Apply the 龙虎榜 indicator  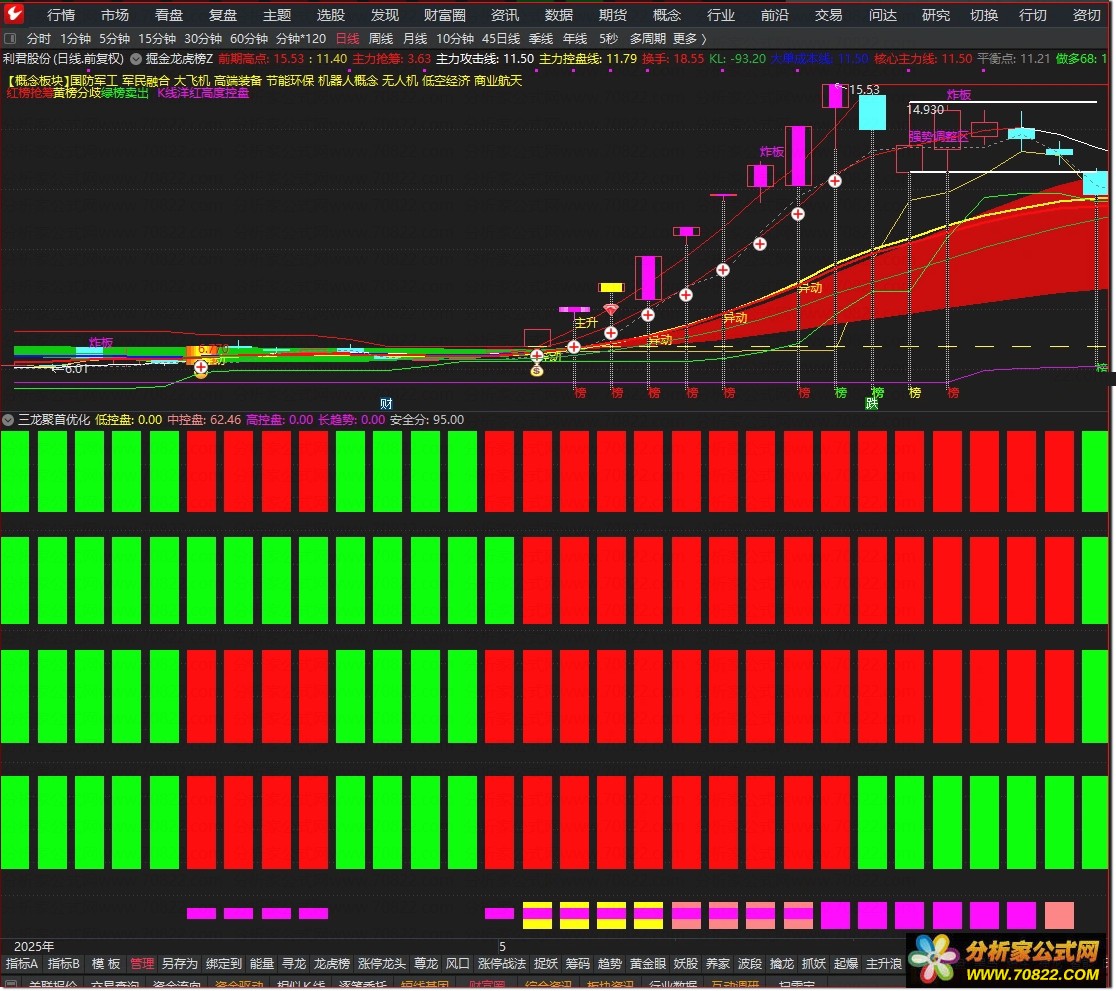pos(332,964)
